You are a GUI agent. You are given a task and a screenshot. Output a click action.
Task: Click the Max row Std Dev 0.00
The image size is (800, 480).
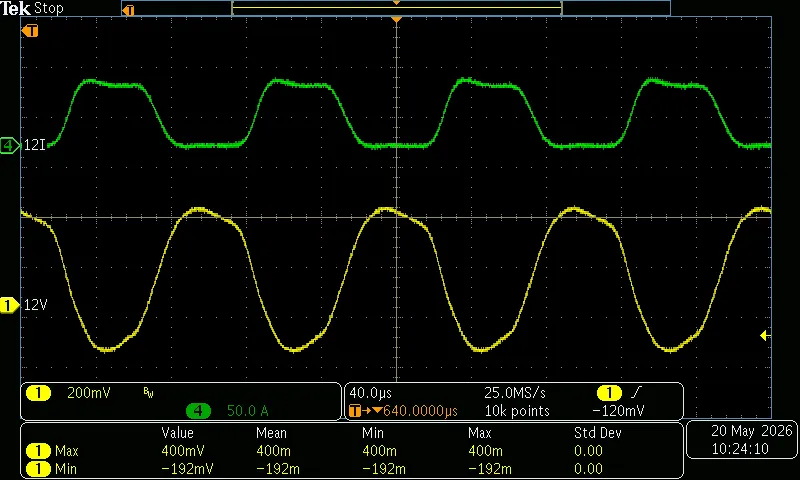[x=588, y=451]
